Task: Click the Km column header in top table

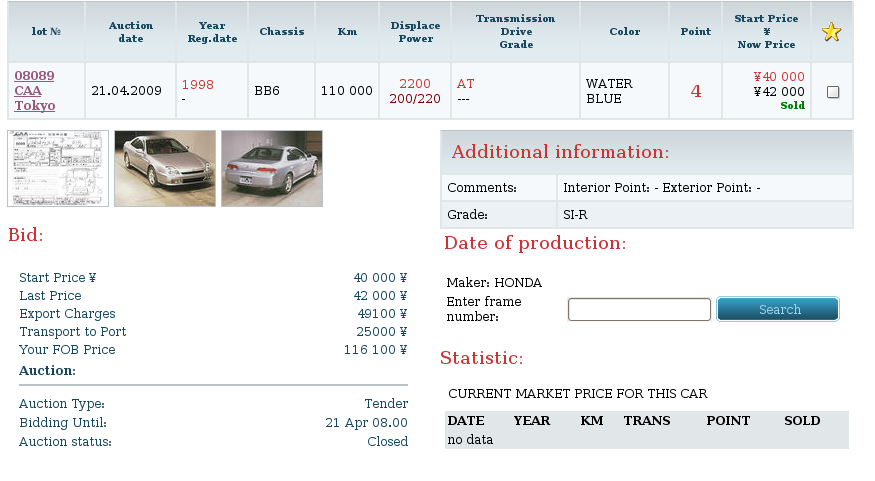Action: point(347,32)
